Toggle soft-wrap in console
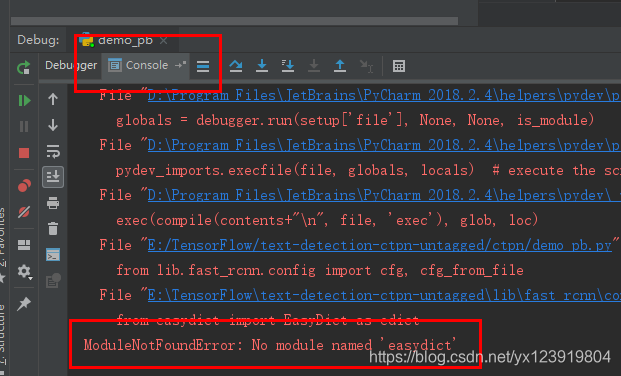621x376 pixels. pyautogui.click(x=53, y=151)
